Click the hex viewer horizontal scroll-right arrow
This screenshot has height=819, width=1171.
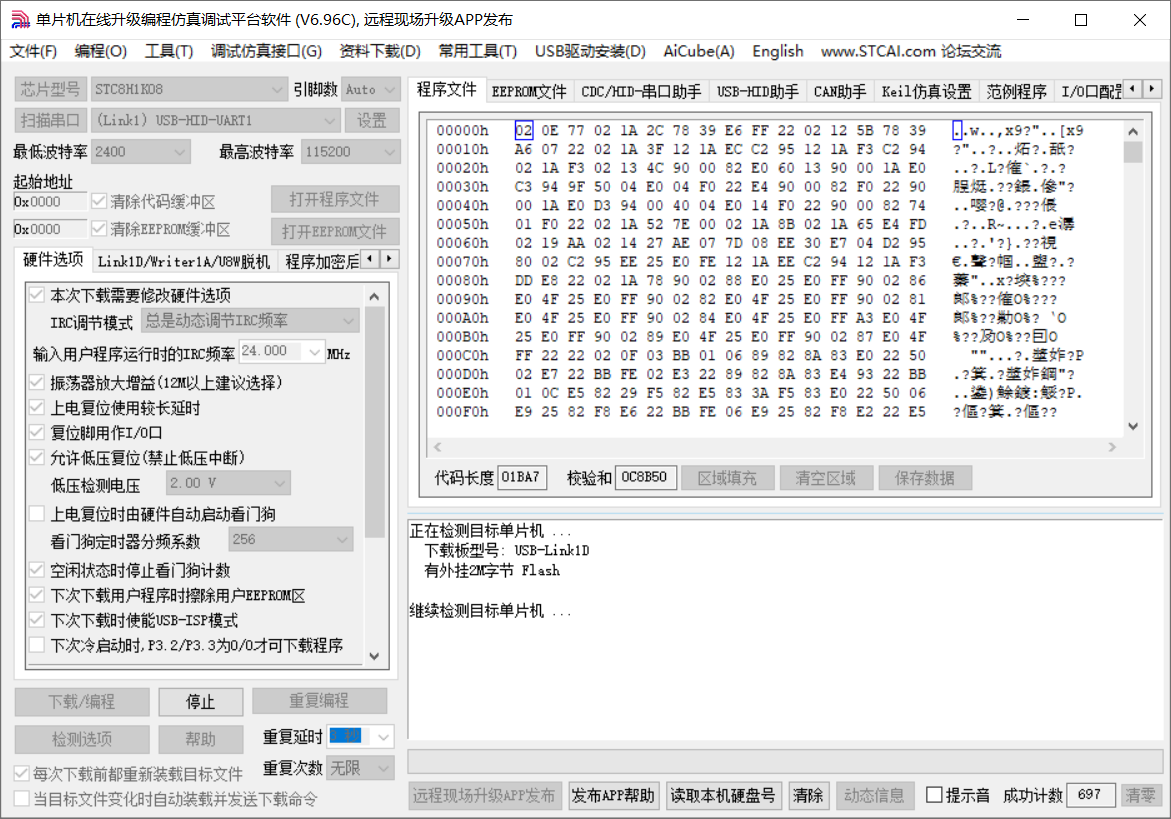point(1114,447)
